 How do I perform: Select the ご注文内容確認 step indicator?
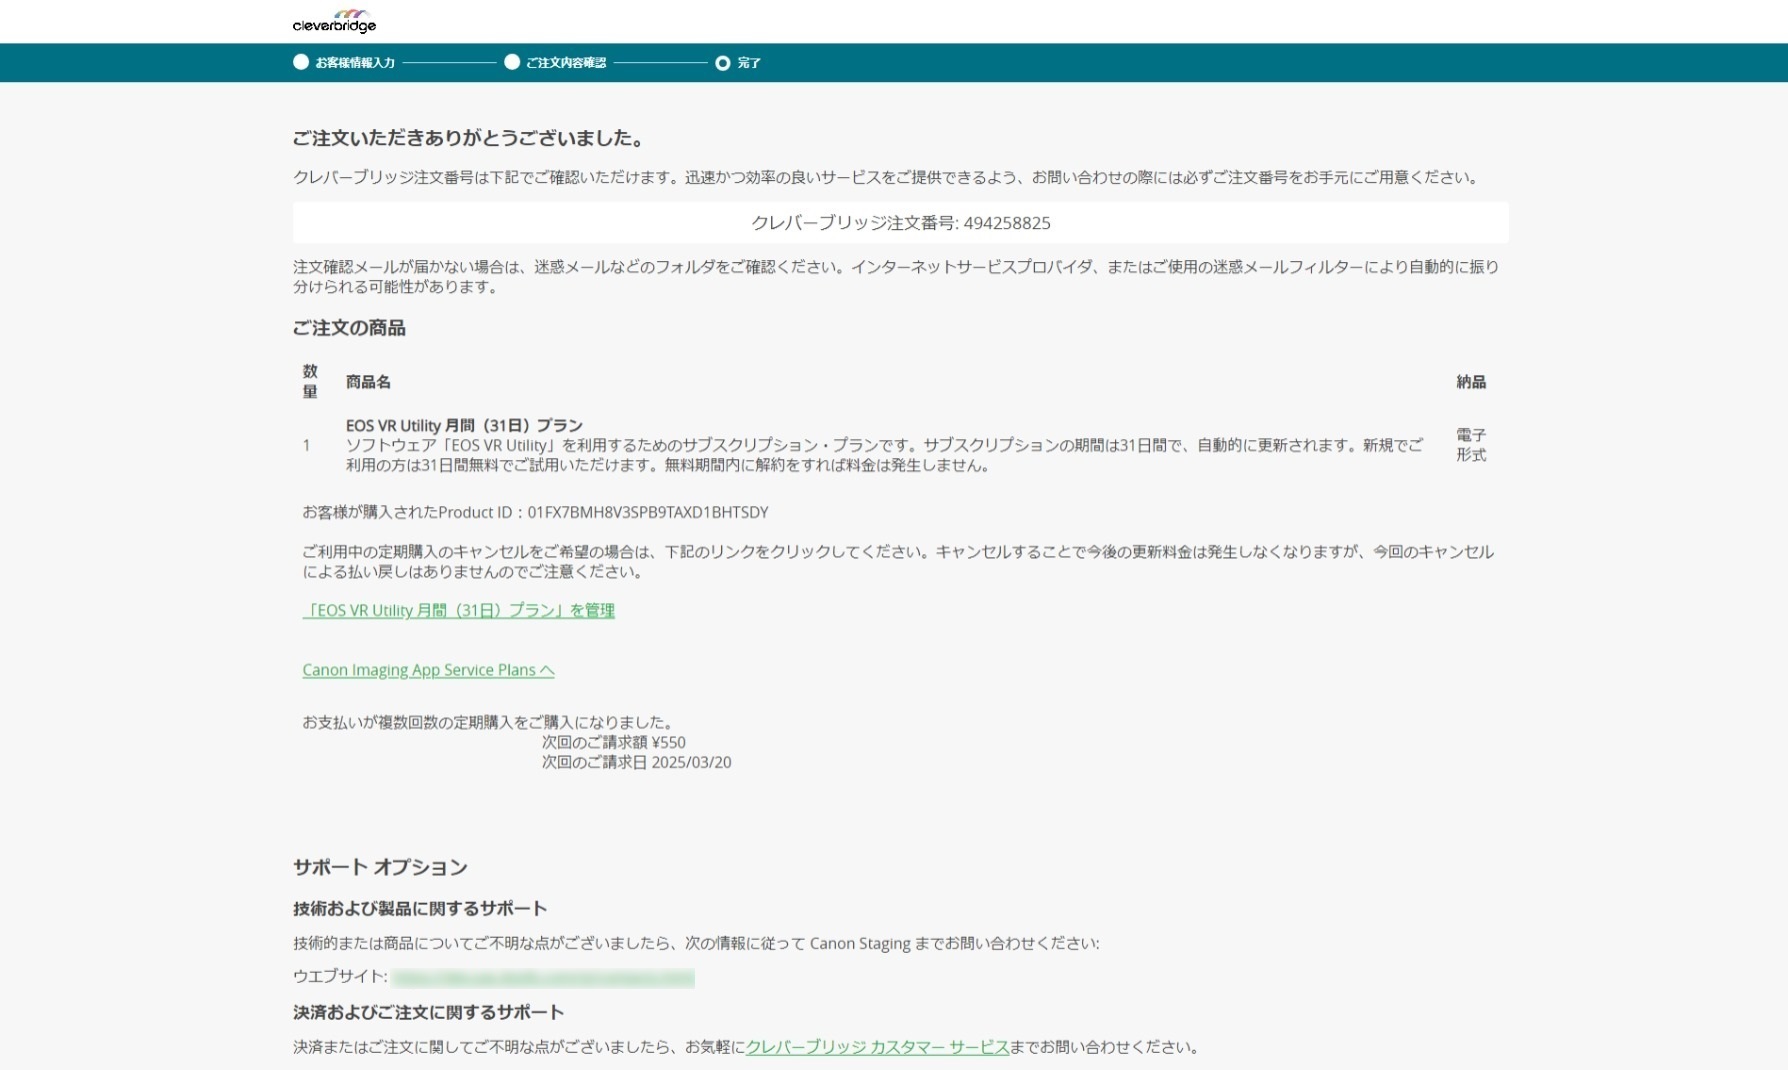(x=555, y=62)
